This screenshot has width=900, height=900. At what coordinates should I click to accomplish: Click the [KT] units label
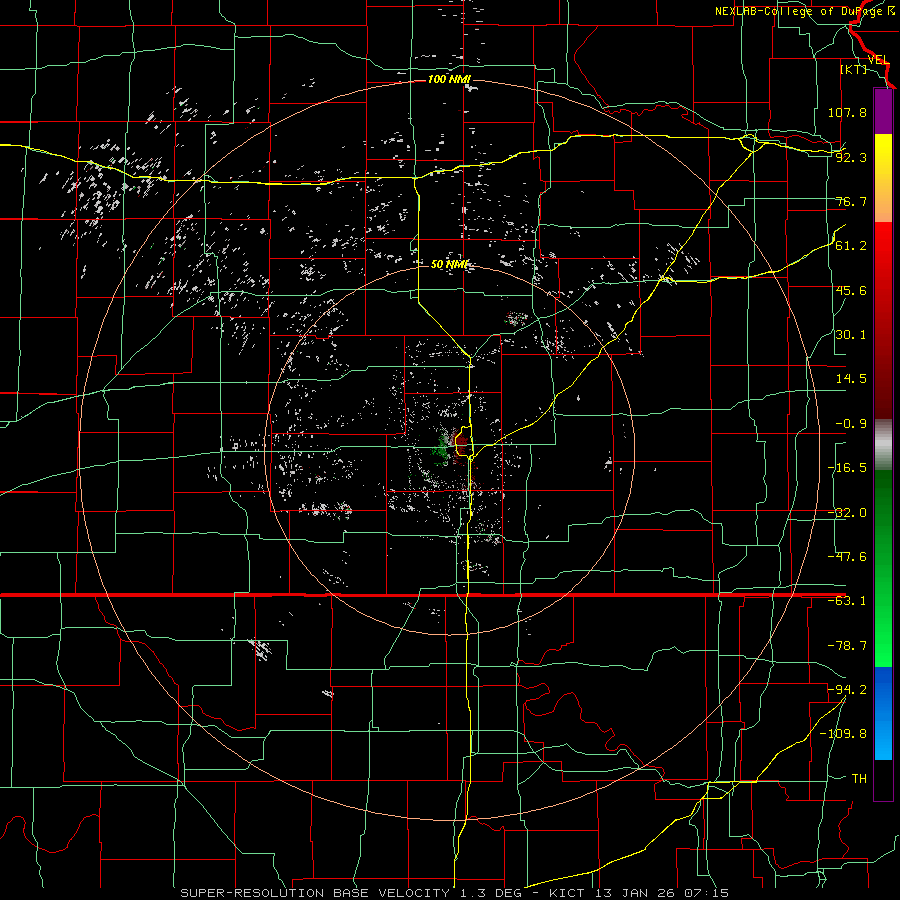click(853, 69)
